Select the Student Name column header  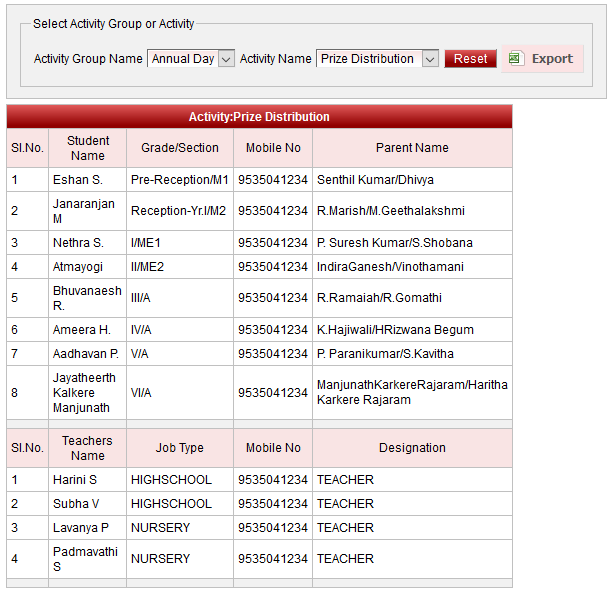[88, 148]
